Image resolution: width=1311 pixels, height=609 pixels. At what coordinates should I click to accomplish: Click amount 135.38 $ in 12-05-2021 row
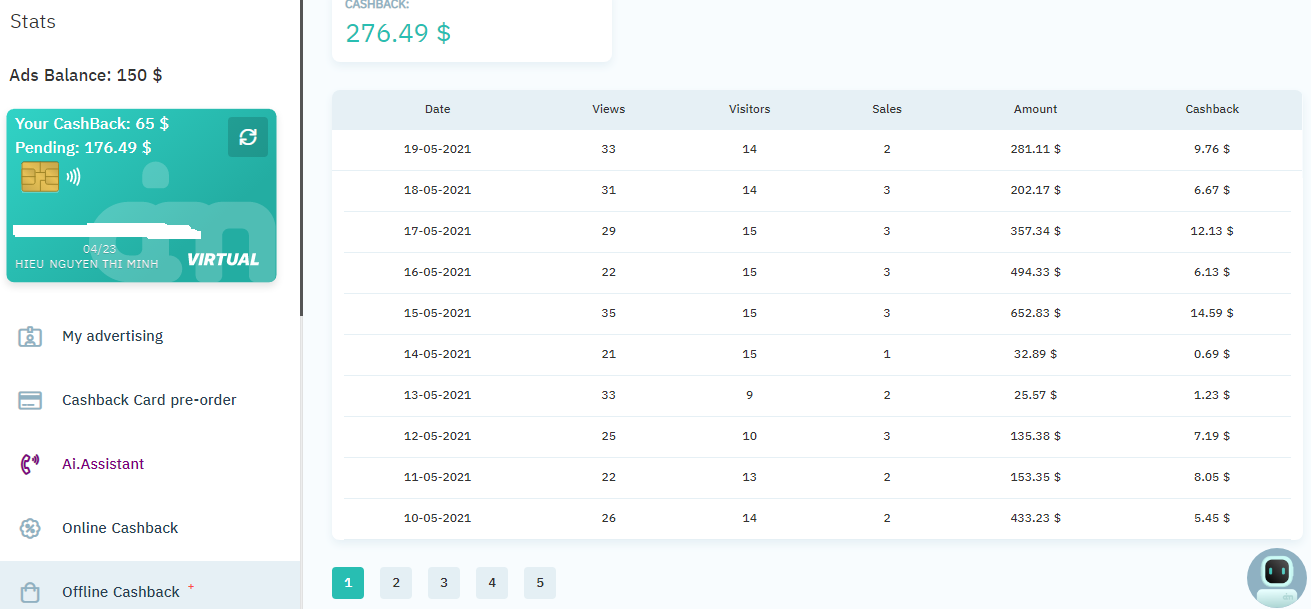pos(1035,436)
